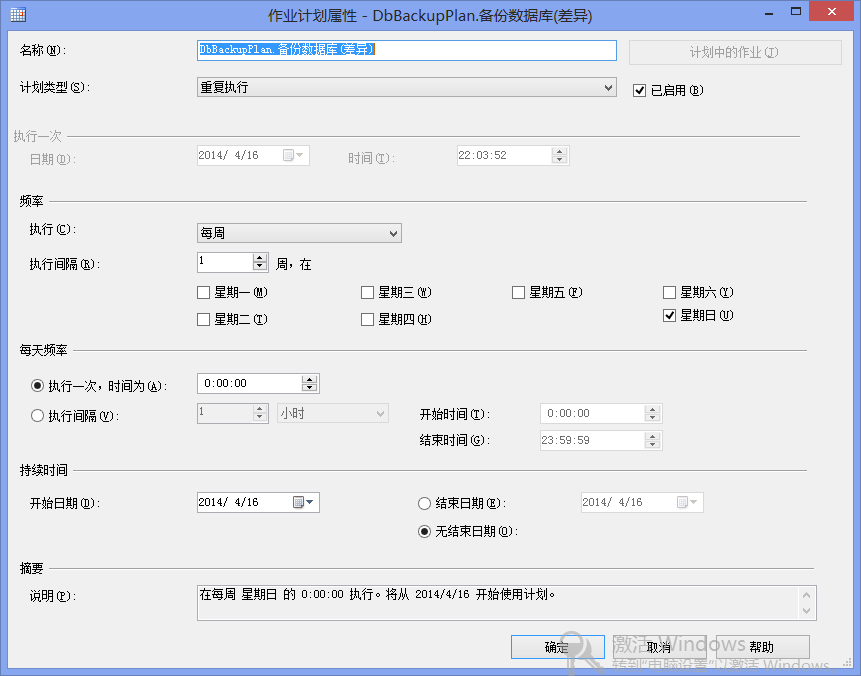Click into the 名称 text field
Image resolution: width=861 pixels, height=676 pixels.
click(x=406, y=50)
